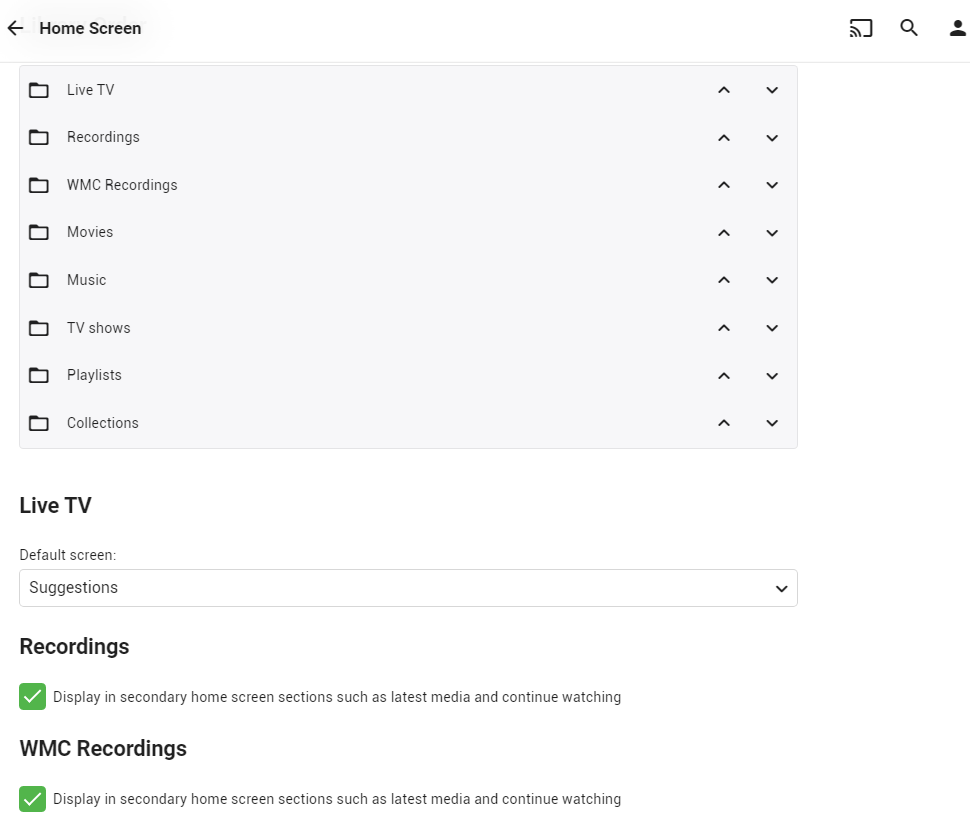Viewport: 970px width, 825px height.
Task: Open the cast to device icon
Action: tap(861, 28)
